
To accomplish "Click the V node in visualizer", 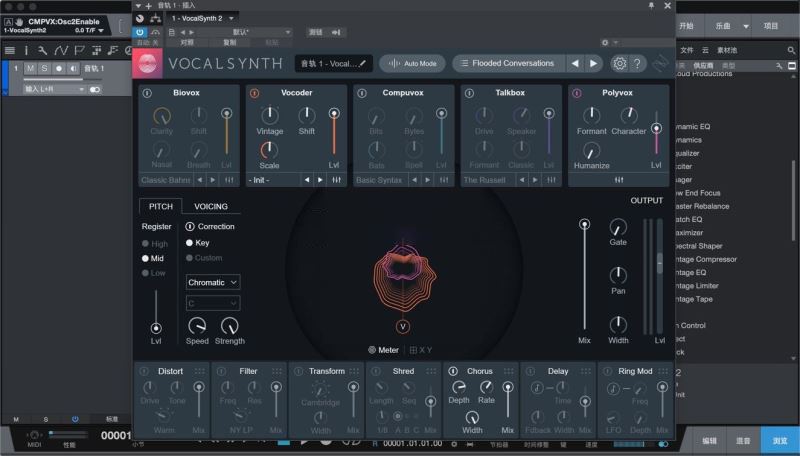I will tap(403, 326).
